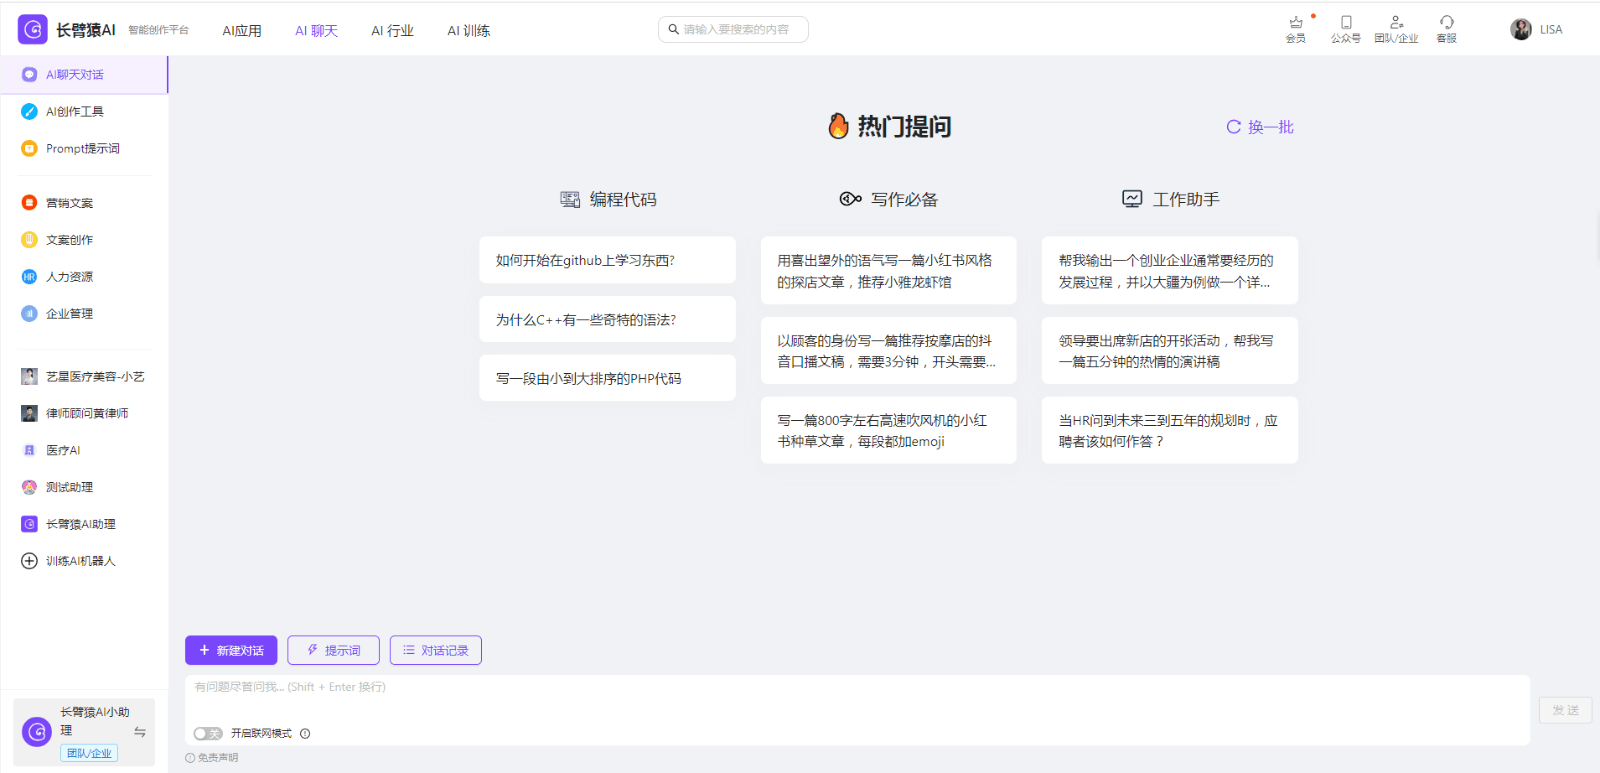Refresh questions with 换一批
The image size is (1600, 773).
1260,127
